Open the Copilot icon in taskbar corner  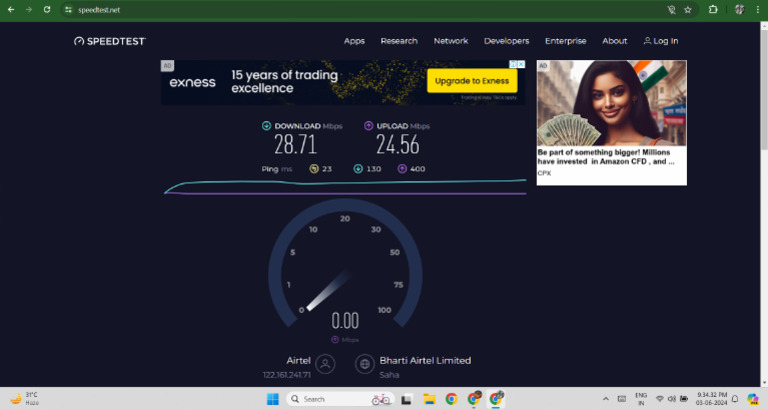click(752, 399)
